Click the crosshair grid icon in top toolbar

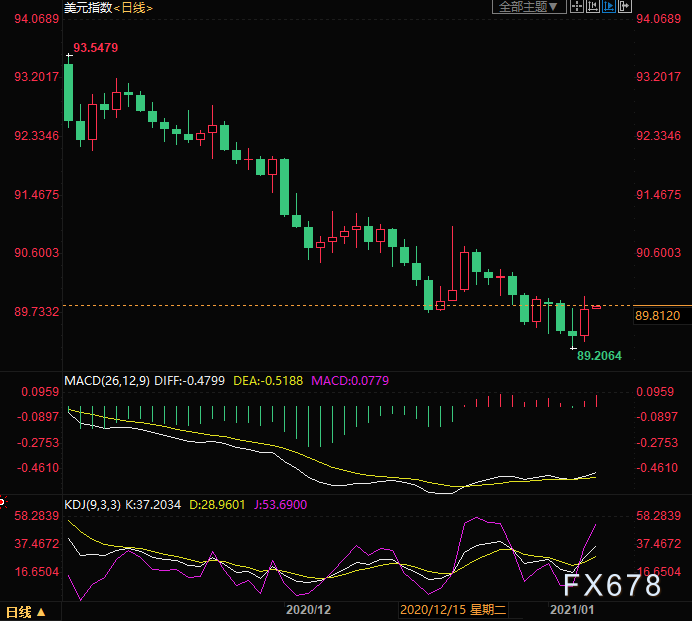[577, 6]
